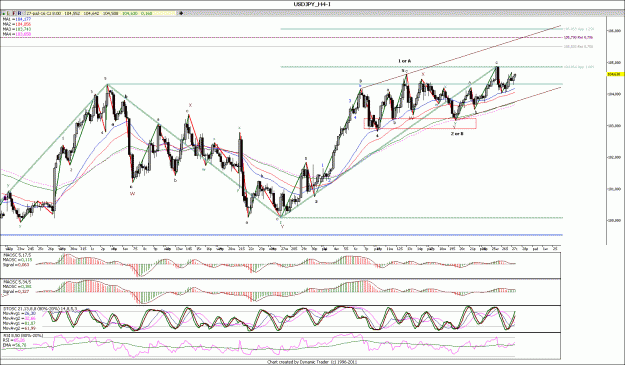Click the STOSC indicator title
625x365 pixels.
point(40,309)
